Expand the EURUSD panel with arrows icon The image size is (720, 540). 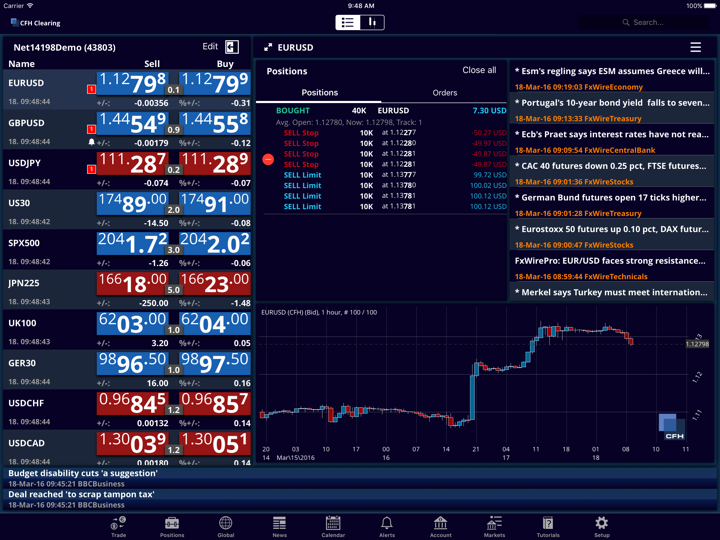coord(268,47)
